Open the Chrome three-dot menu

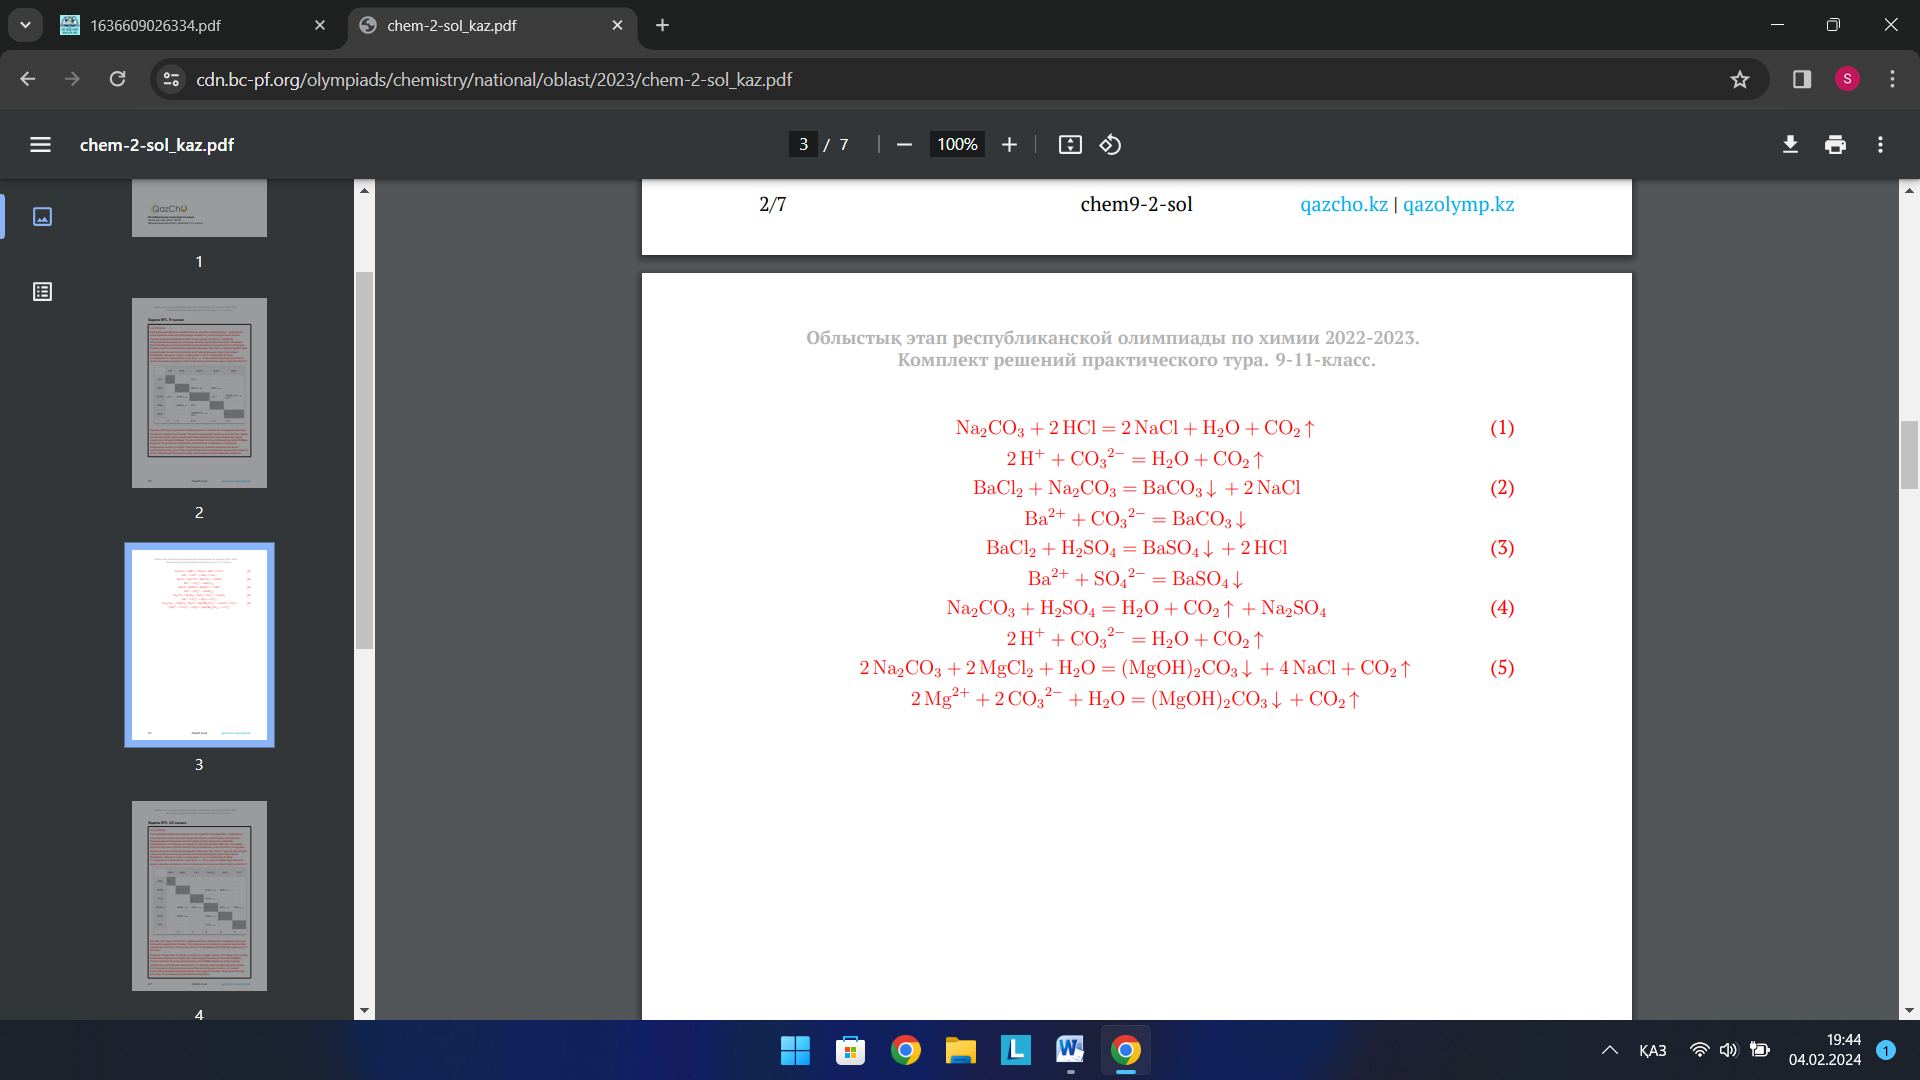point(1892,79)
